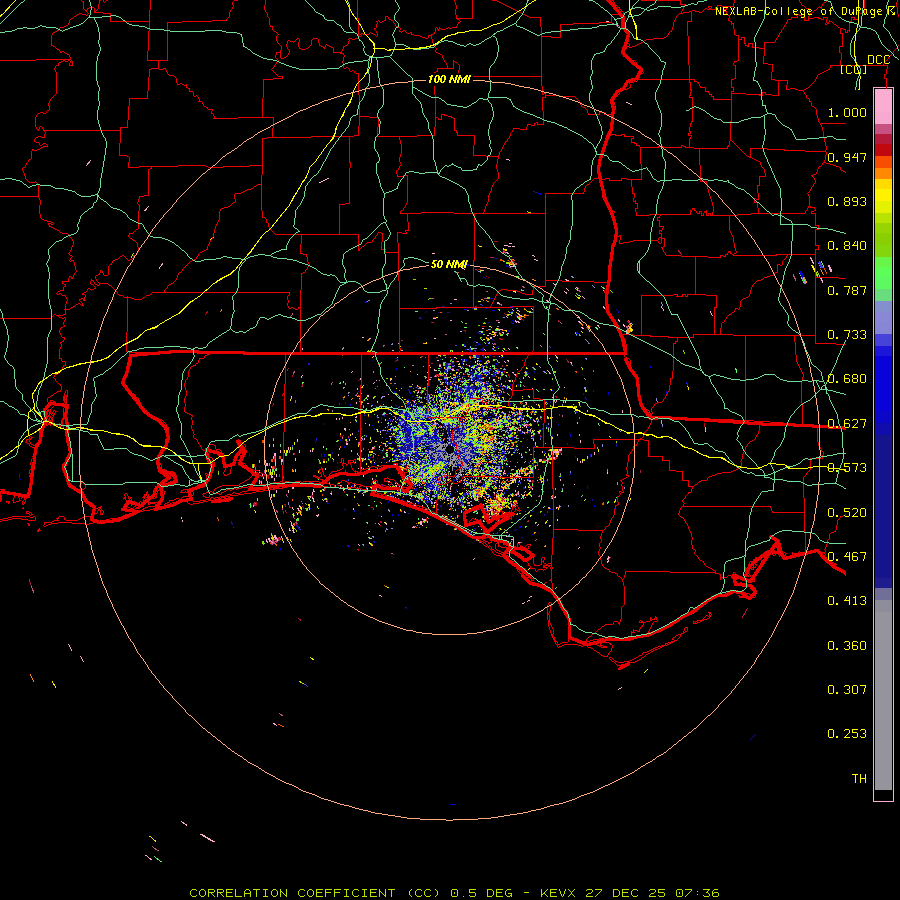The image size is (900, 900).
Task: Click the 50 NMI range ring label
Action: pyautogui.click(x=449, y=264)
